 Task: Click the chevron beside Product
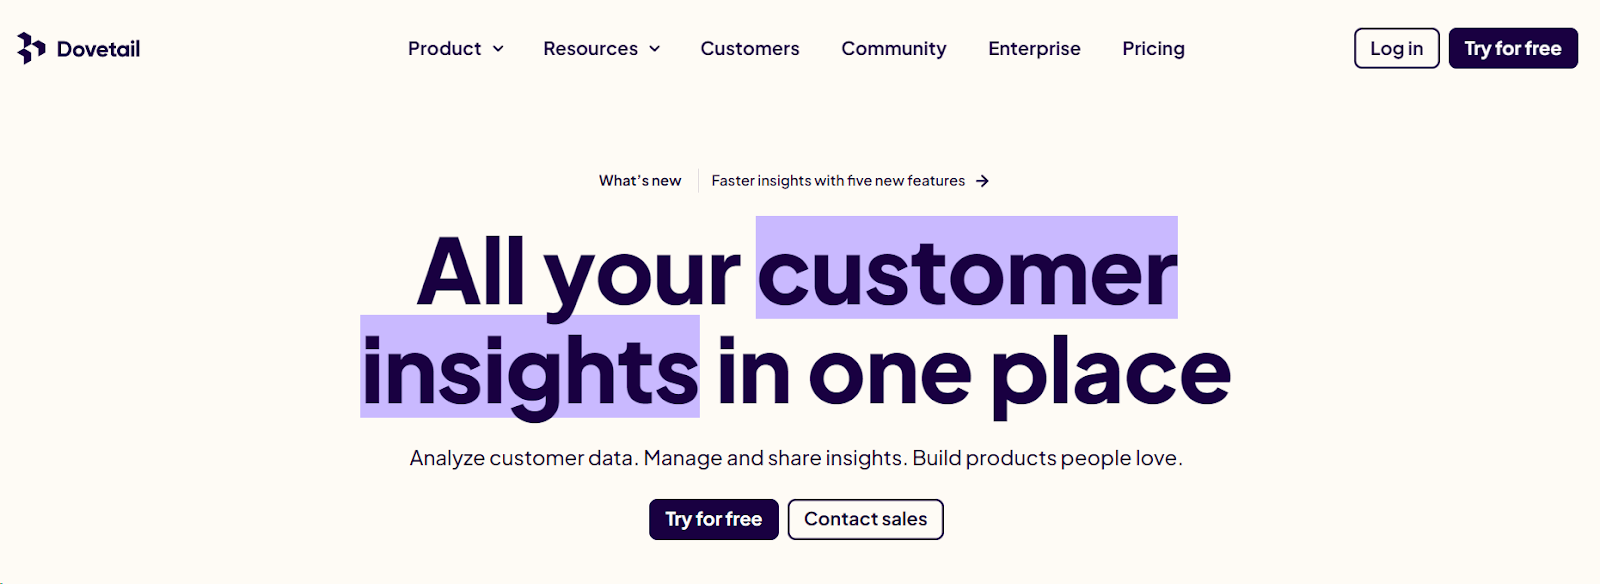(498, 48)
